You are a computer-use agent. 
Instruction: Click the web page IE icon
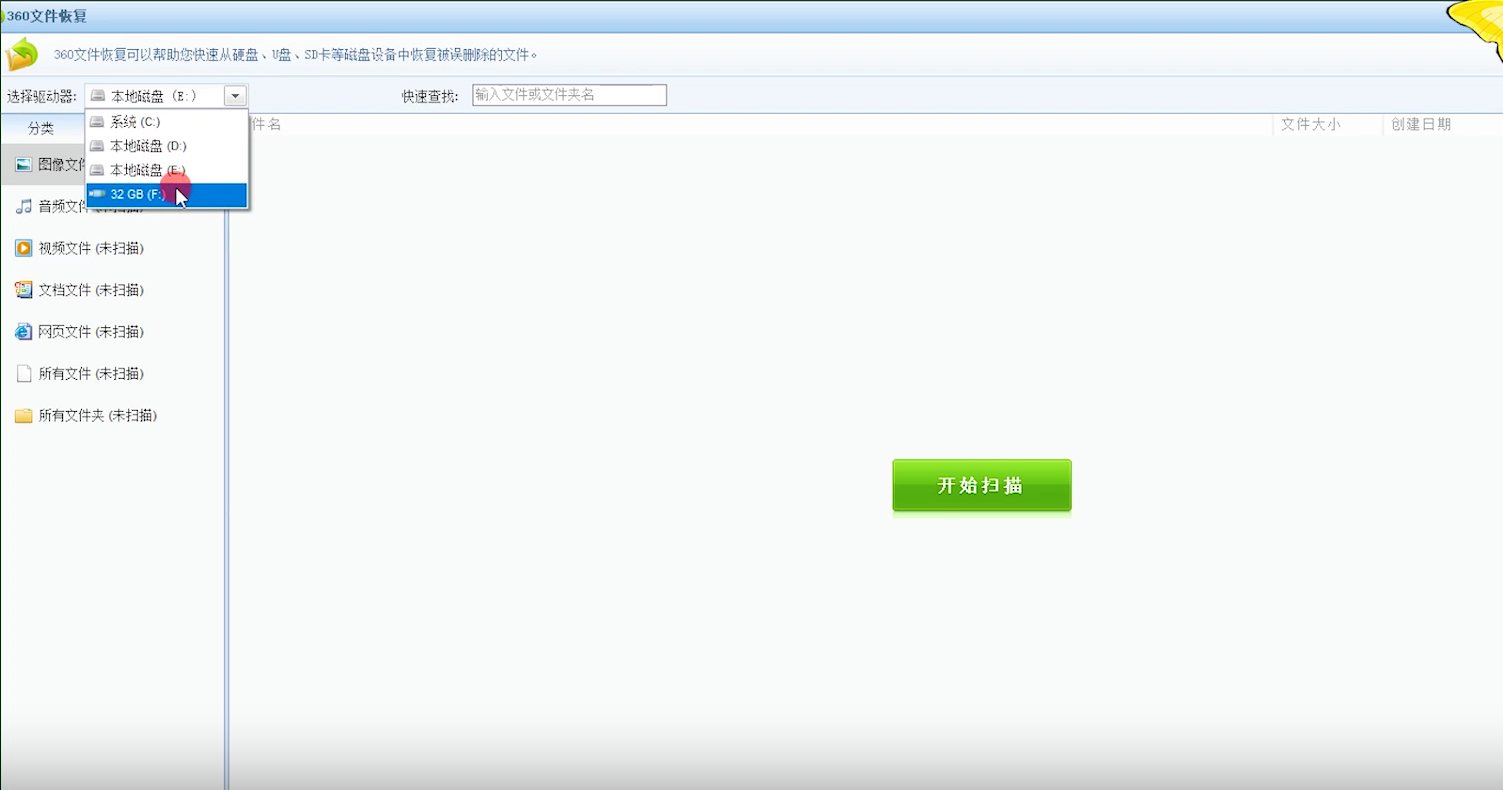click(x=24, y=332)
